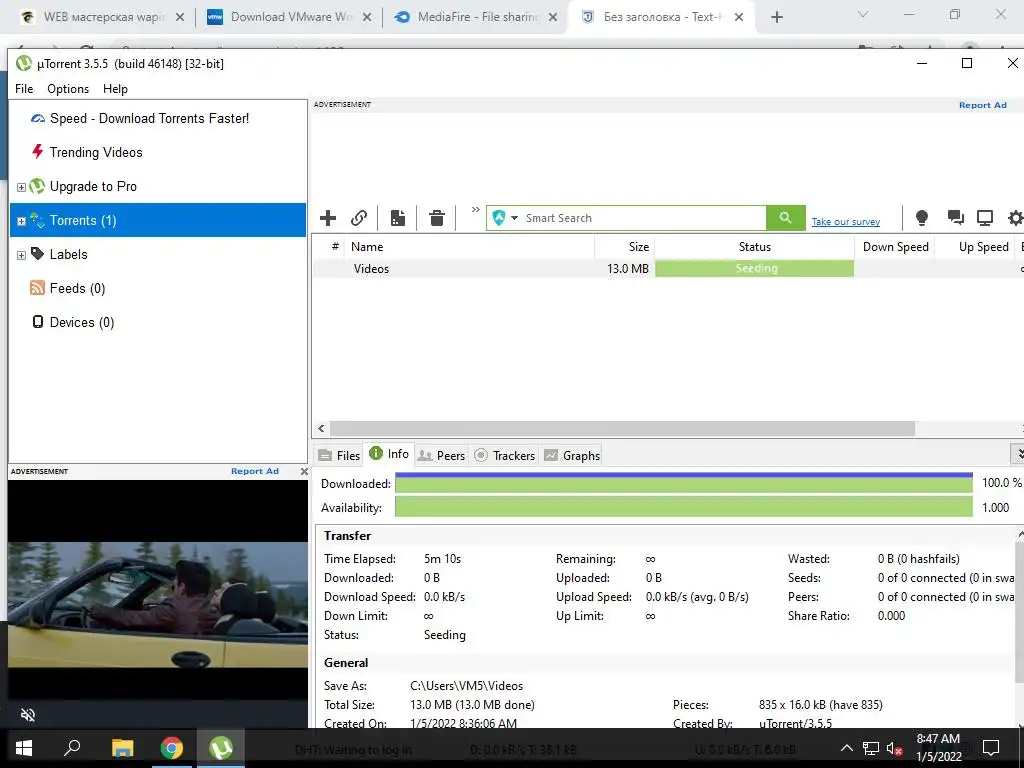Click the scroll-left arrow of torrent list

[321, 428]
